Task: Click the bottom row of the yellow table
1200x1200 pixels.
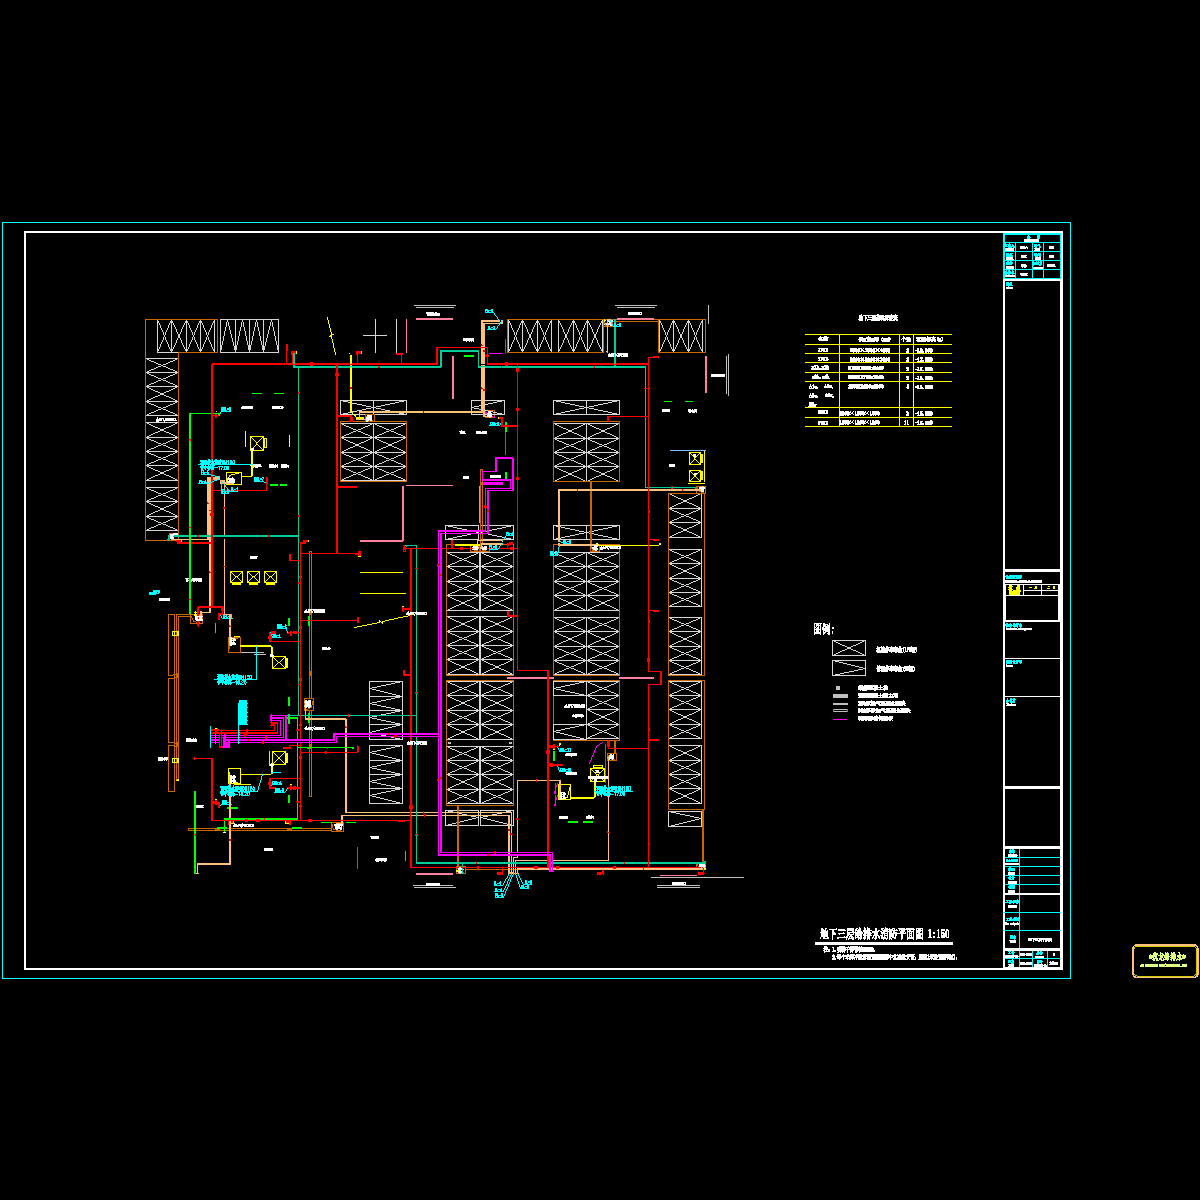Action: point(878,423)
